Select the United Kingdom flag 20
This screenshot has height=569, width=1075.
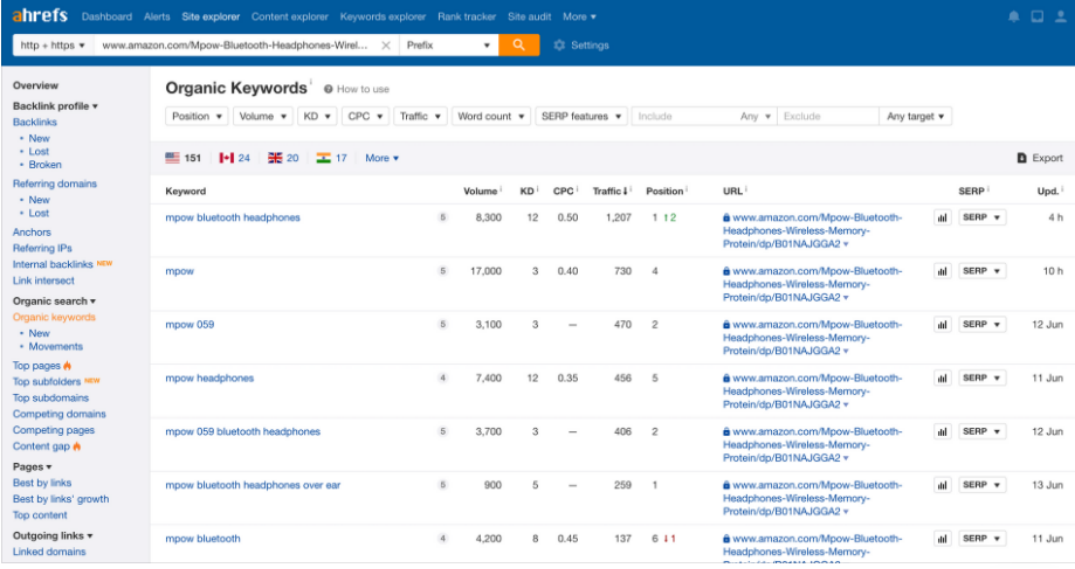pyautogui.click(x=283, y=158)
